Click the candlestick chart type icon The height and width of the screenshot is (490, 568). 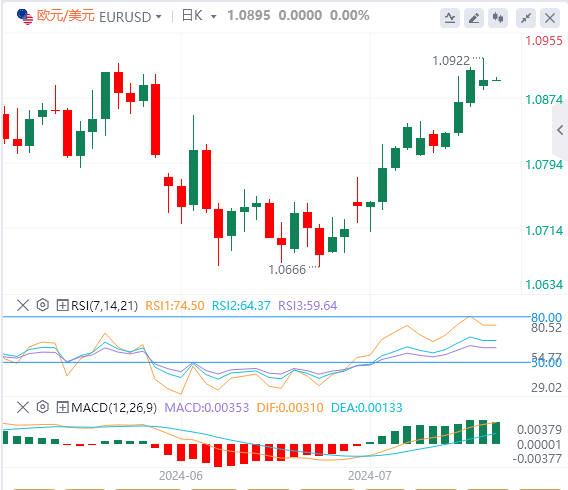point(498,18)
